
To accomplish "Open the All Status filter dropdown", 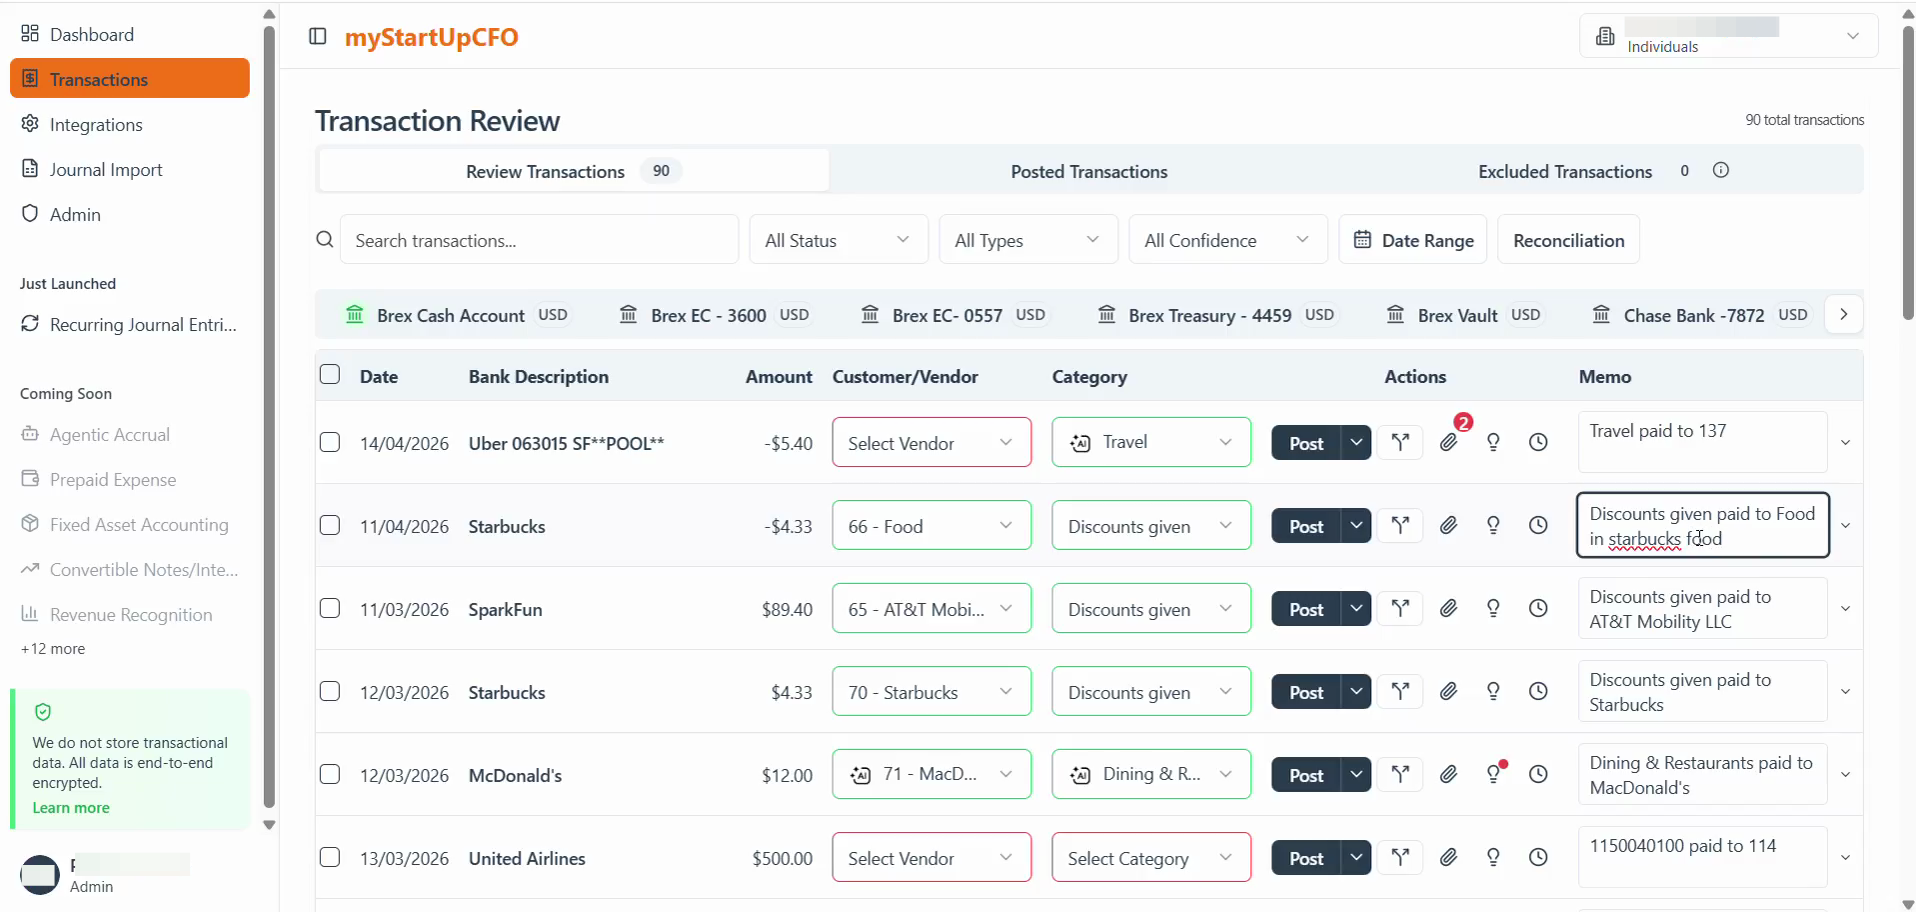I will 838,240.
